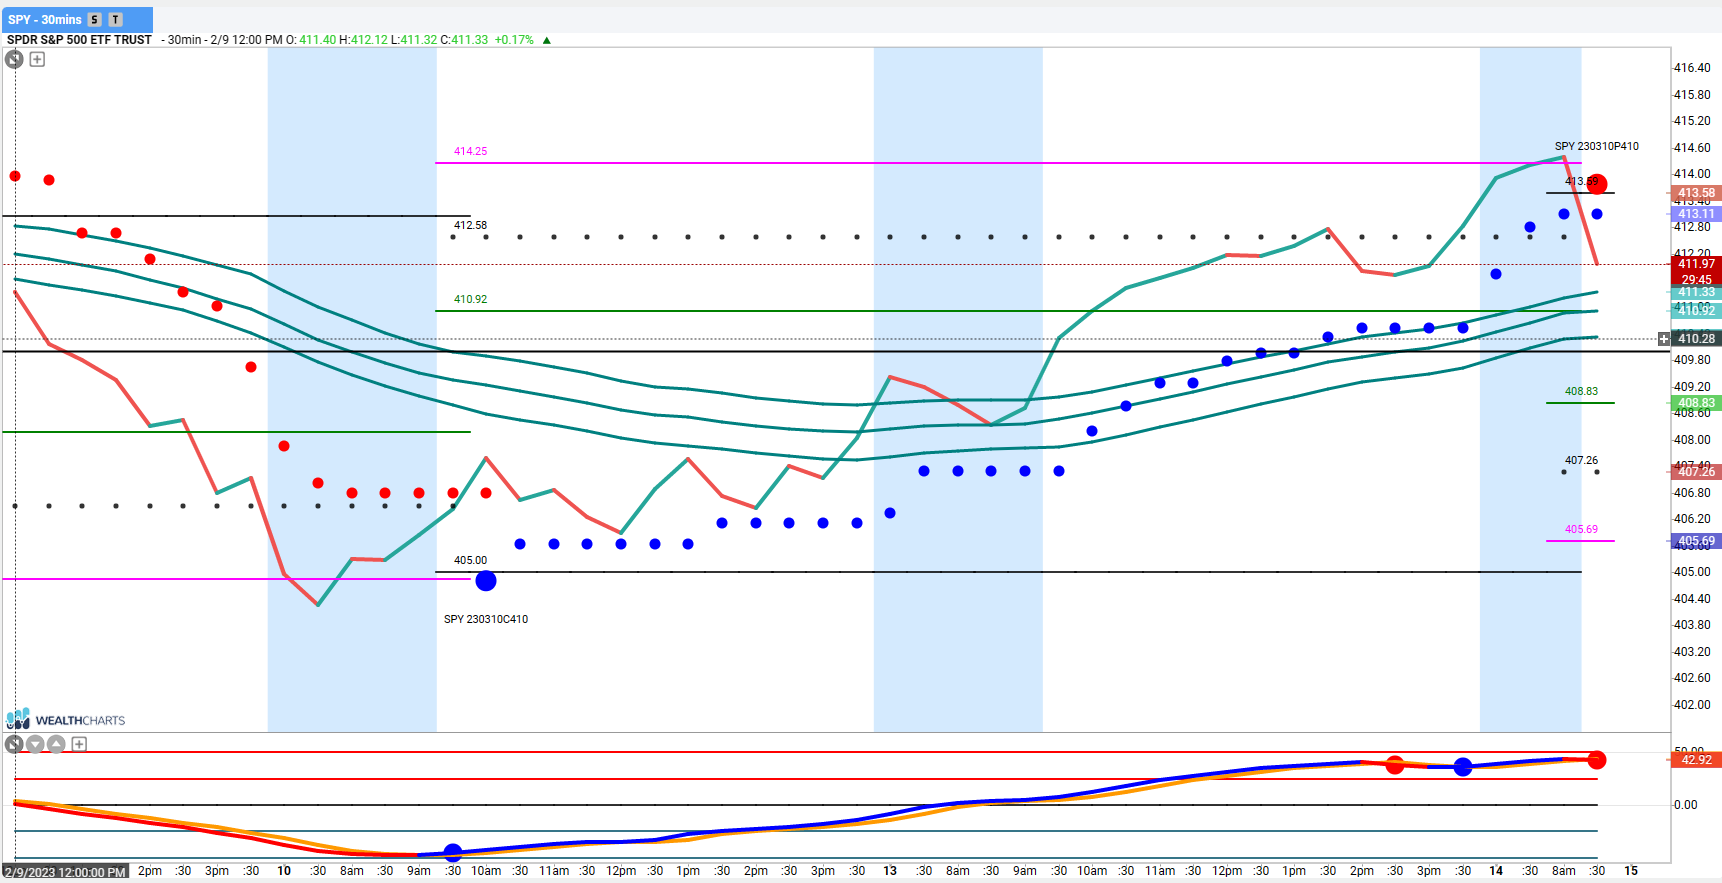The width and height of the screenshot is (1722, 883).
Task: Click the magenta 414.25 level label
Action: point(470,151)
